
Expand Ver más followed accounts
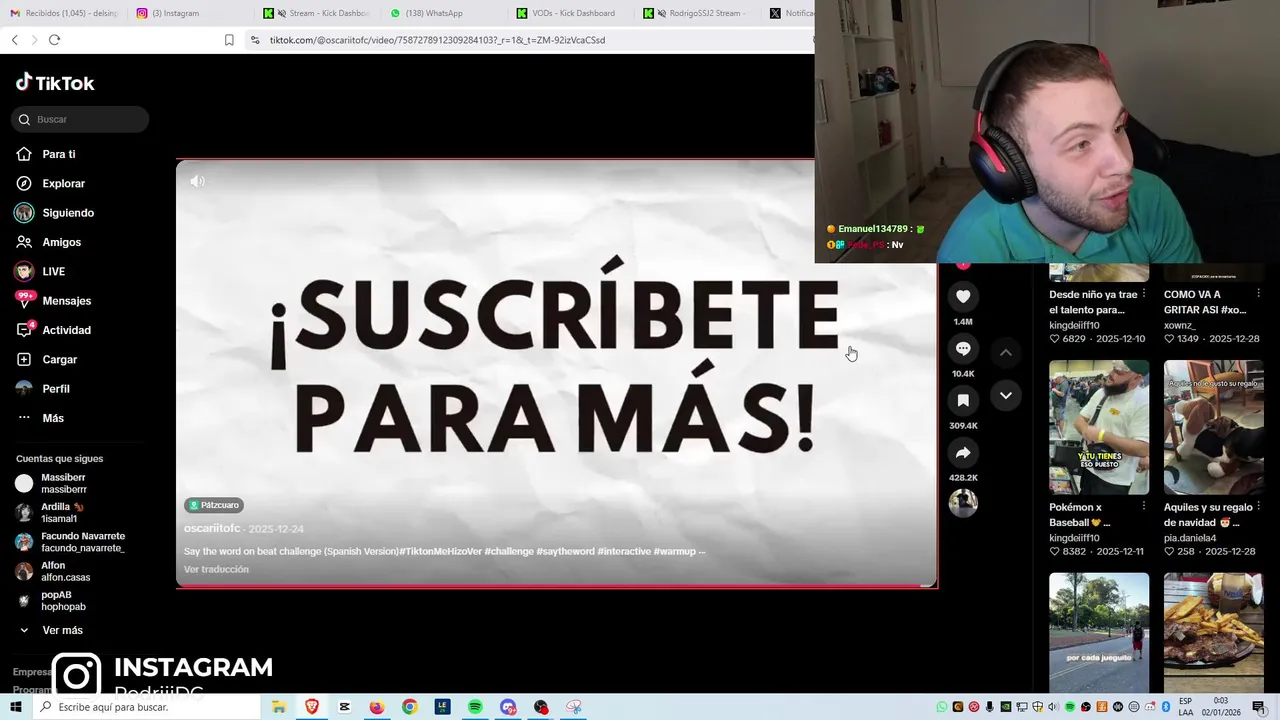[50, 630]
